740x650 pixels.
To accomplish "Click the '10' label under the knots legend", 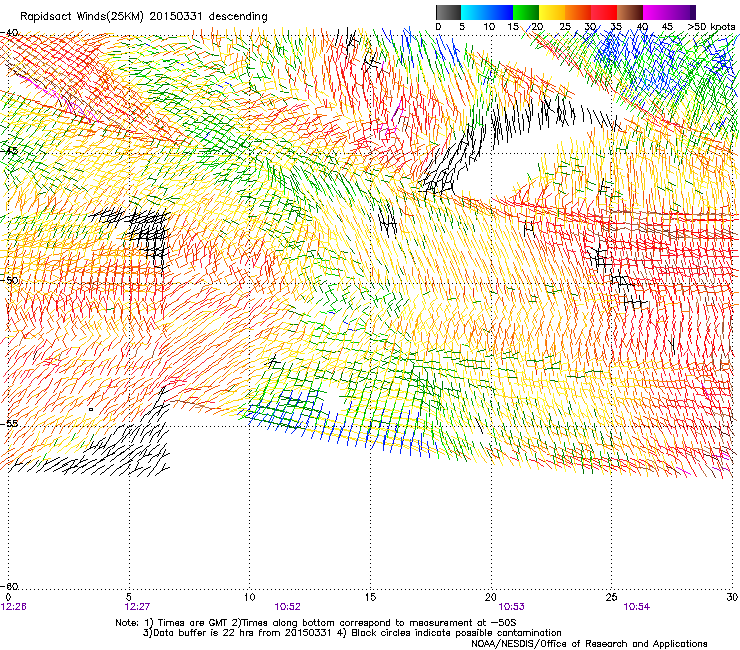I will (x=489, y=27).
